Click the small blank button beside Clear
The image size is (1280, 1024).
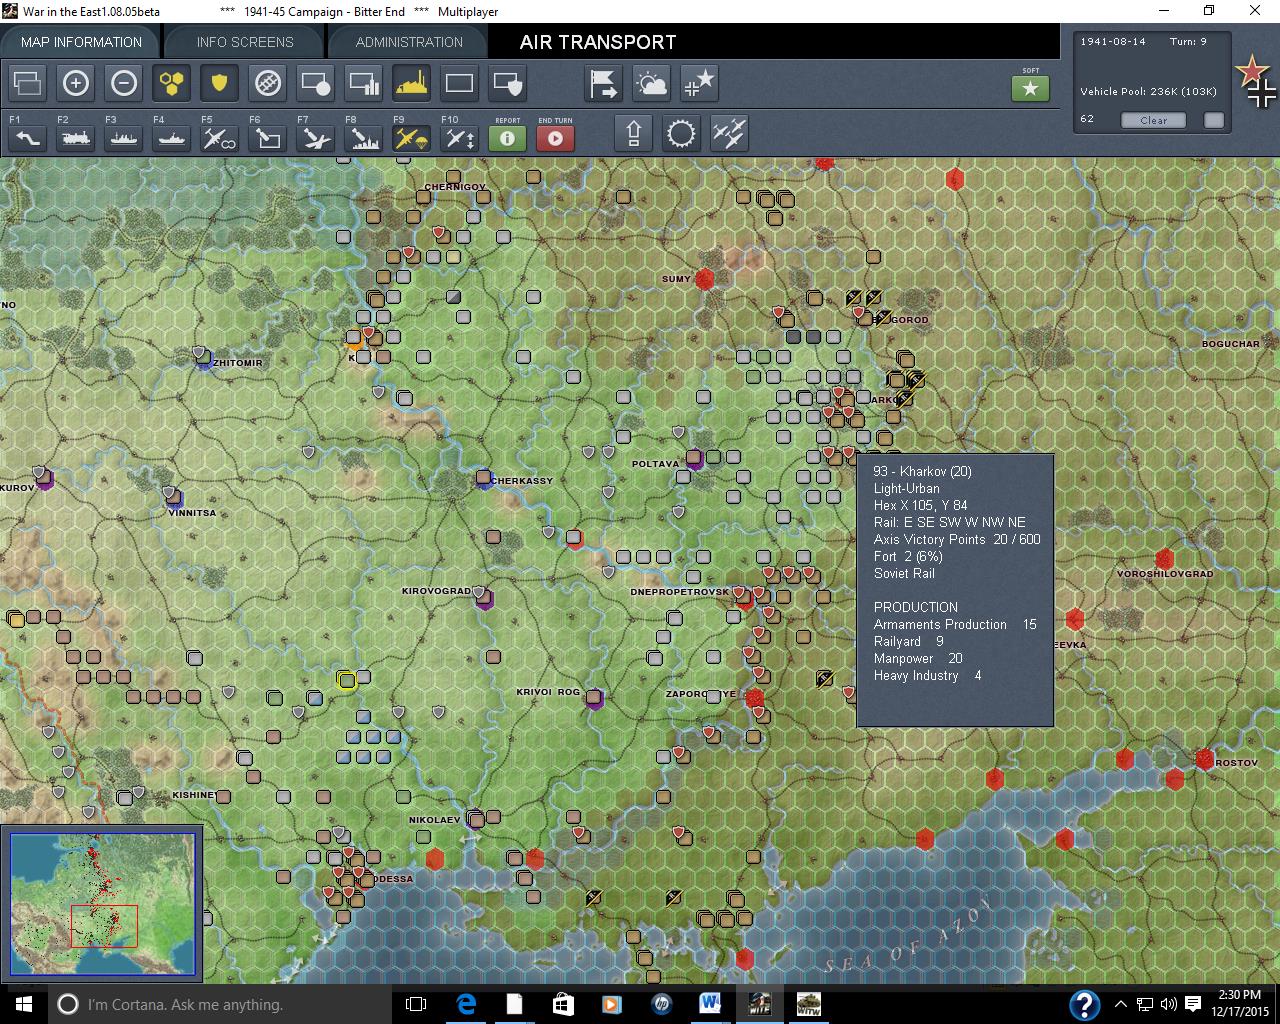tap(1214, 120)
